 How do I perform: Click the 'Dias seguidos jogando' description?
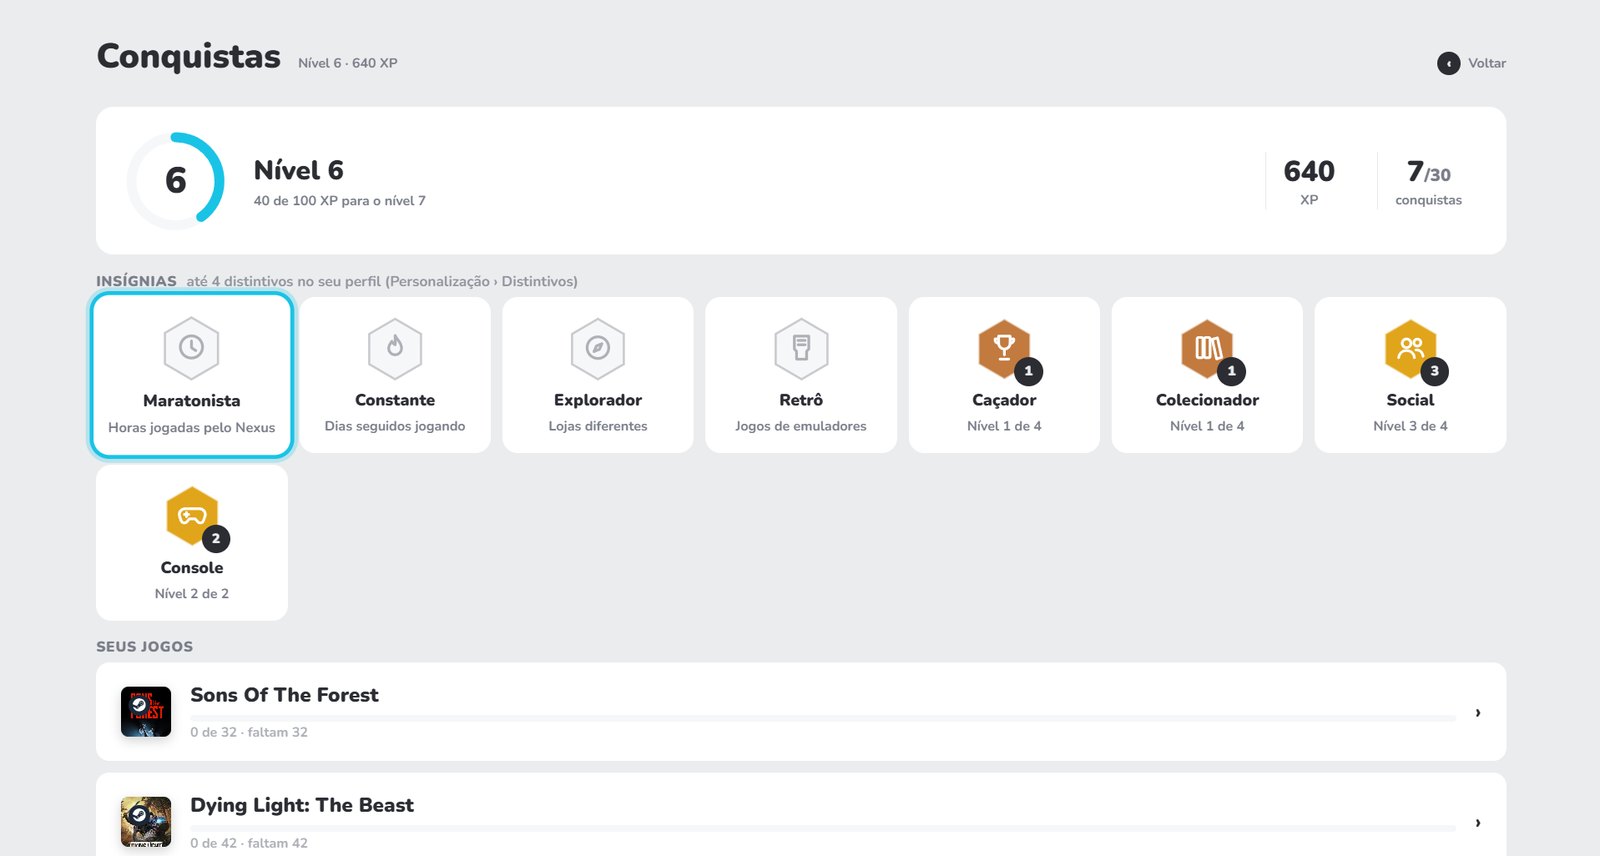coord(395,426)
